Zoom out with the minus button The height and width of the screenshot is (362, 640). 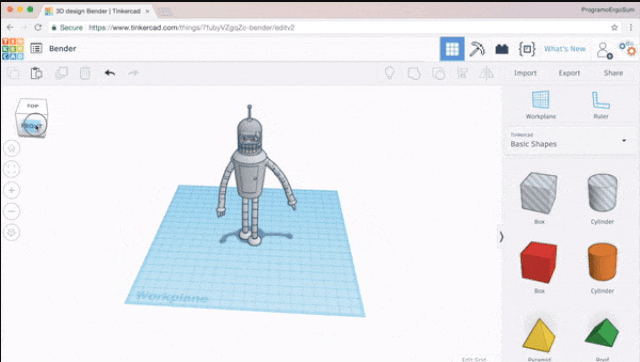coord(11,211)
